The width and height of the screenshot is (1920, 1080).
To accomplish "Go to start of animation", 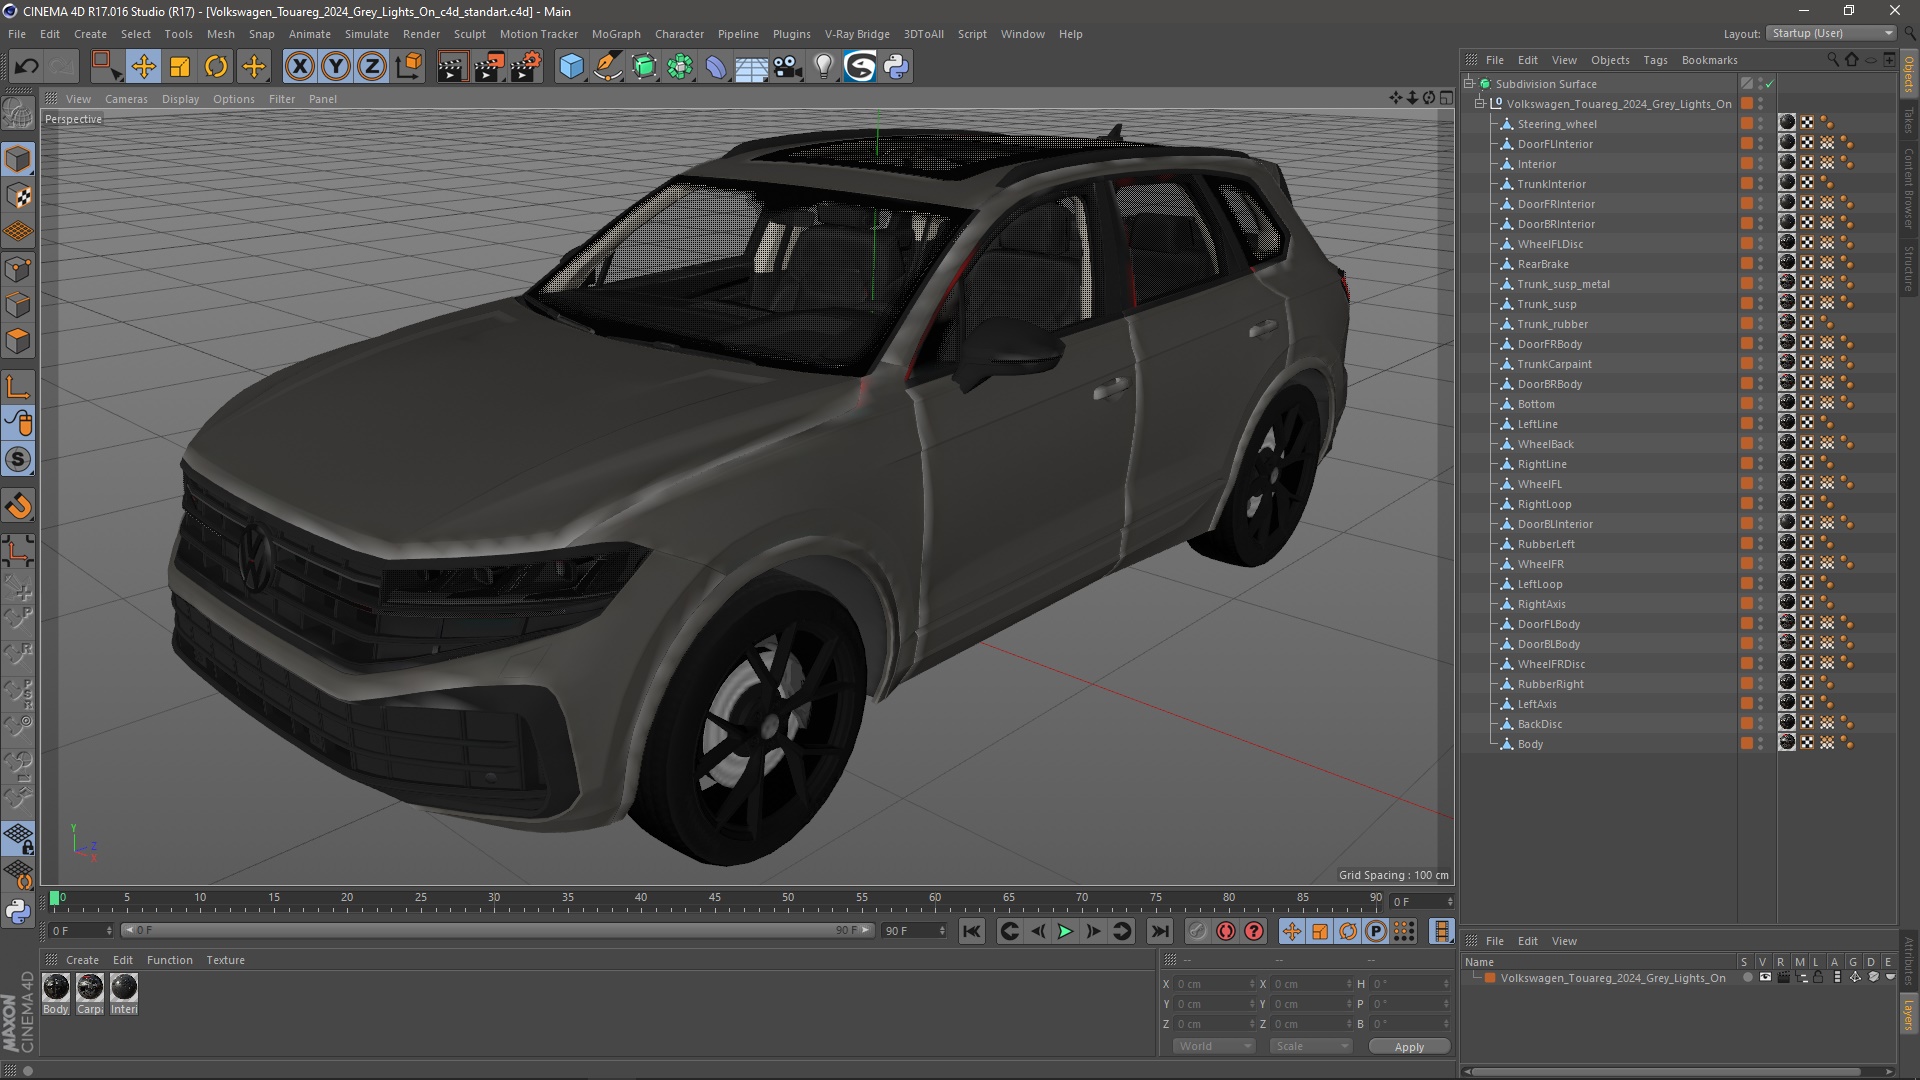I will click(971, 931).
